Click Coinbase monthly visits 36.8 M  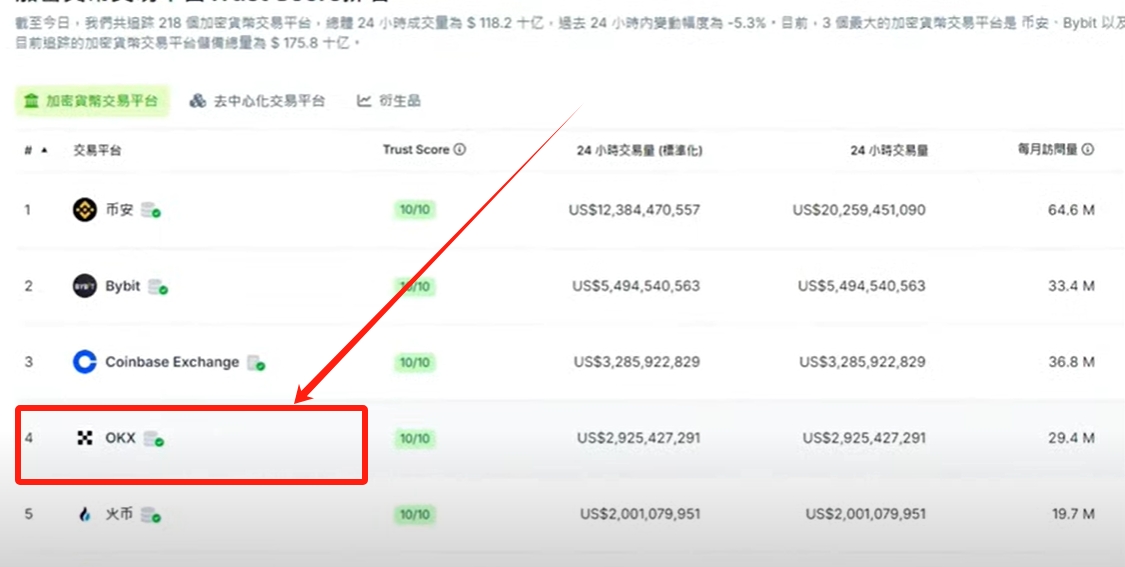(x=1071, y=362)
